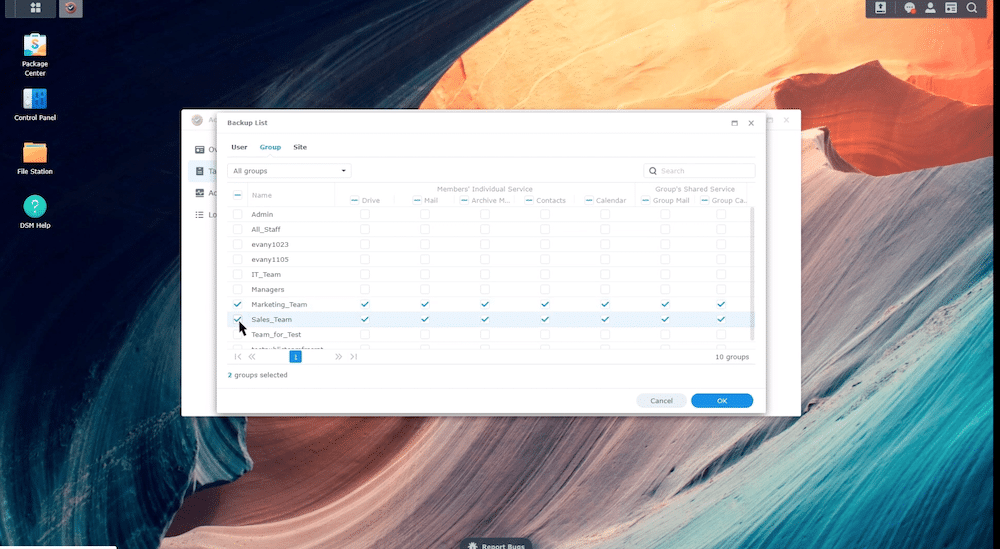Screen dimensions: 1000x549
Task: Open Log icon in background sidebar
Action: click(x=200, y=215)
